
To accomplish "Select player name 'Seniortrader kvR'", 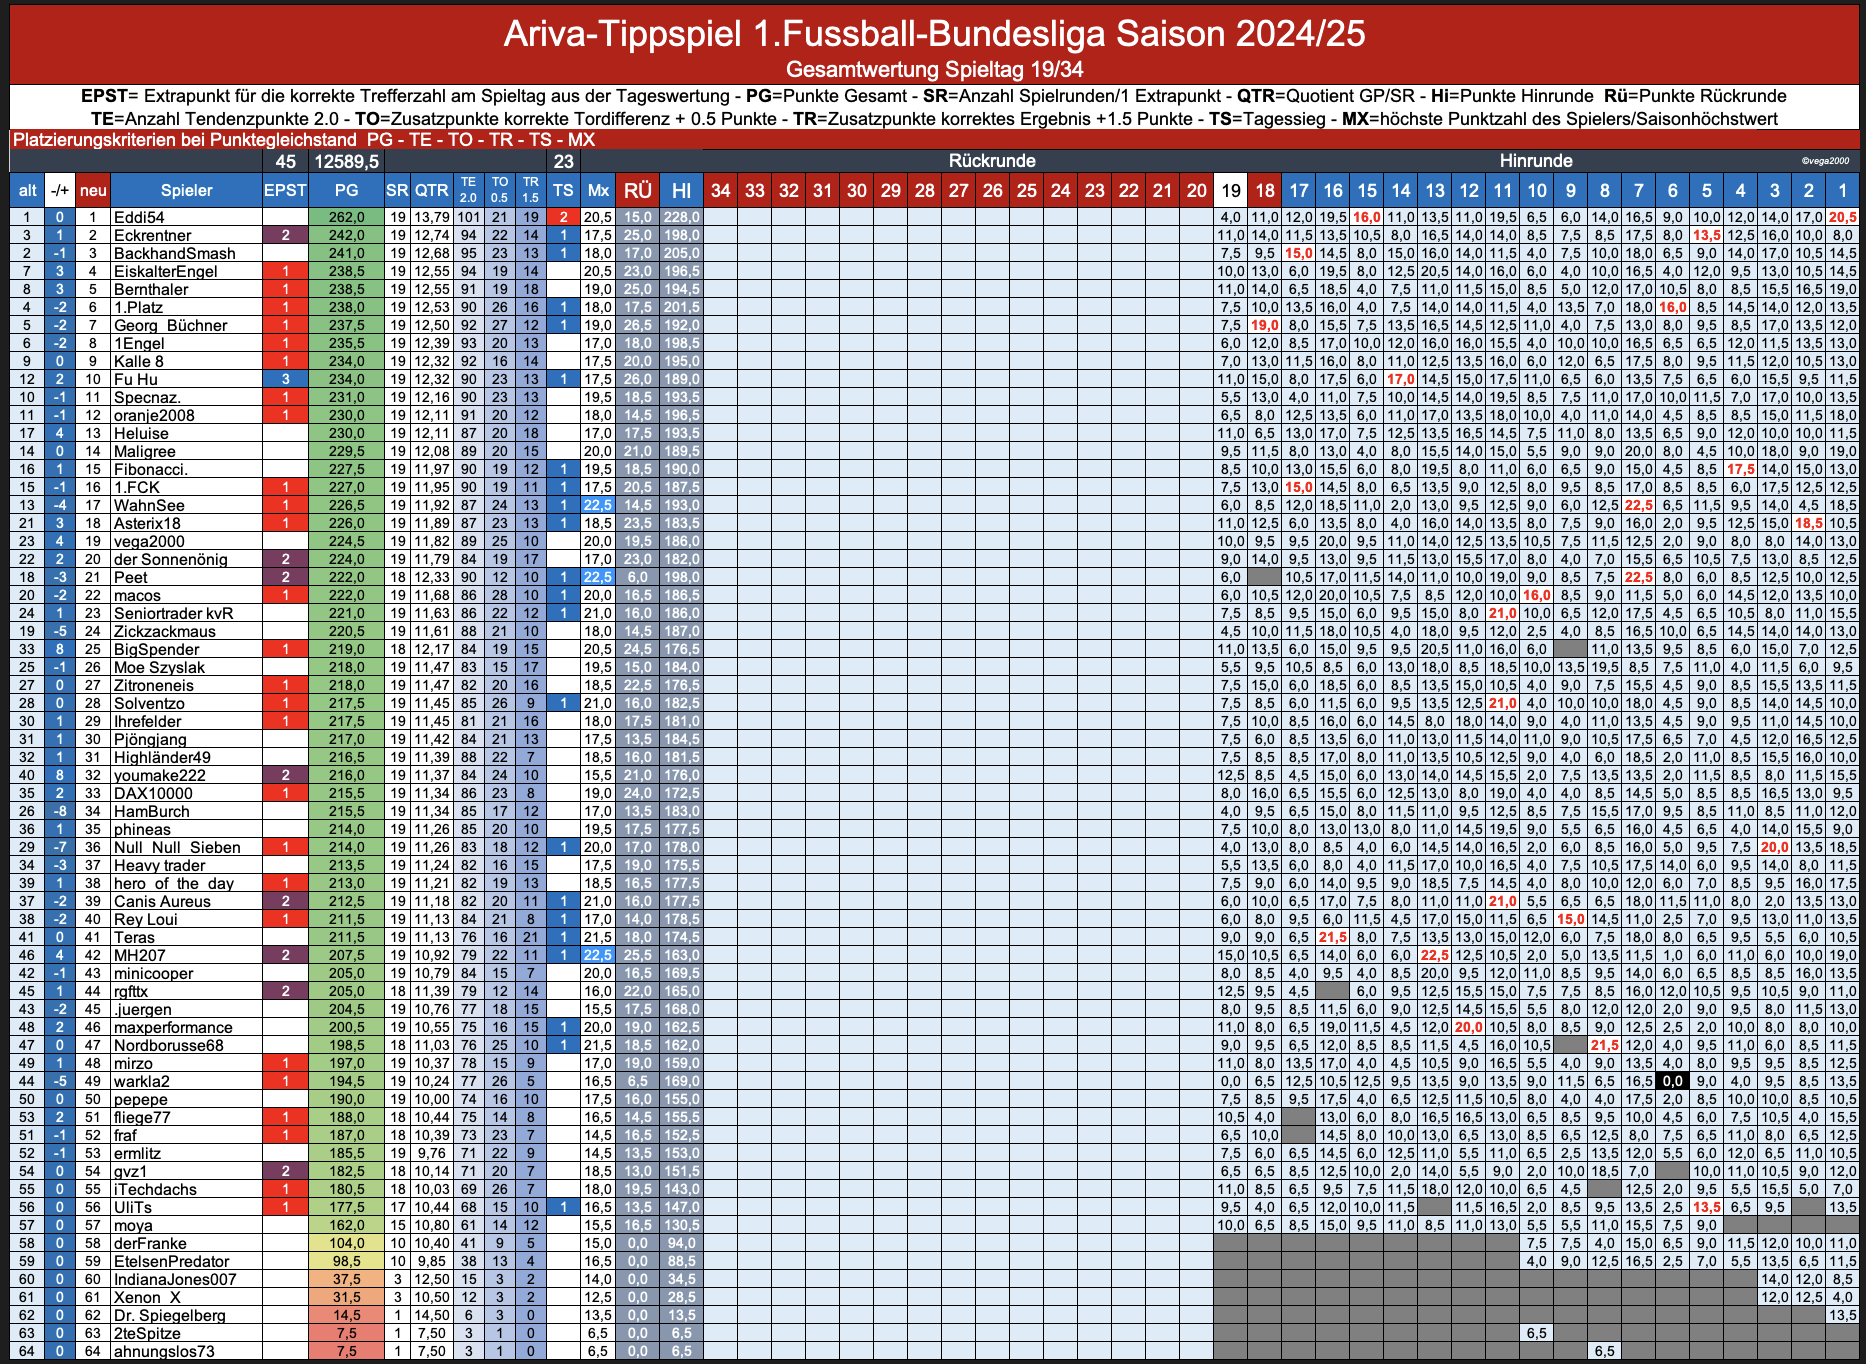I will click(x=174, y=613).
